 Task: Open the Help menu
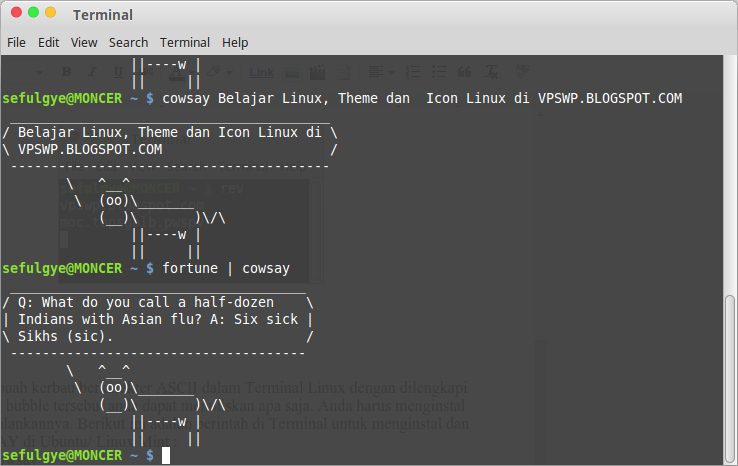(x=235, y=42)
